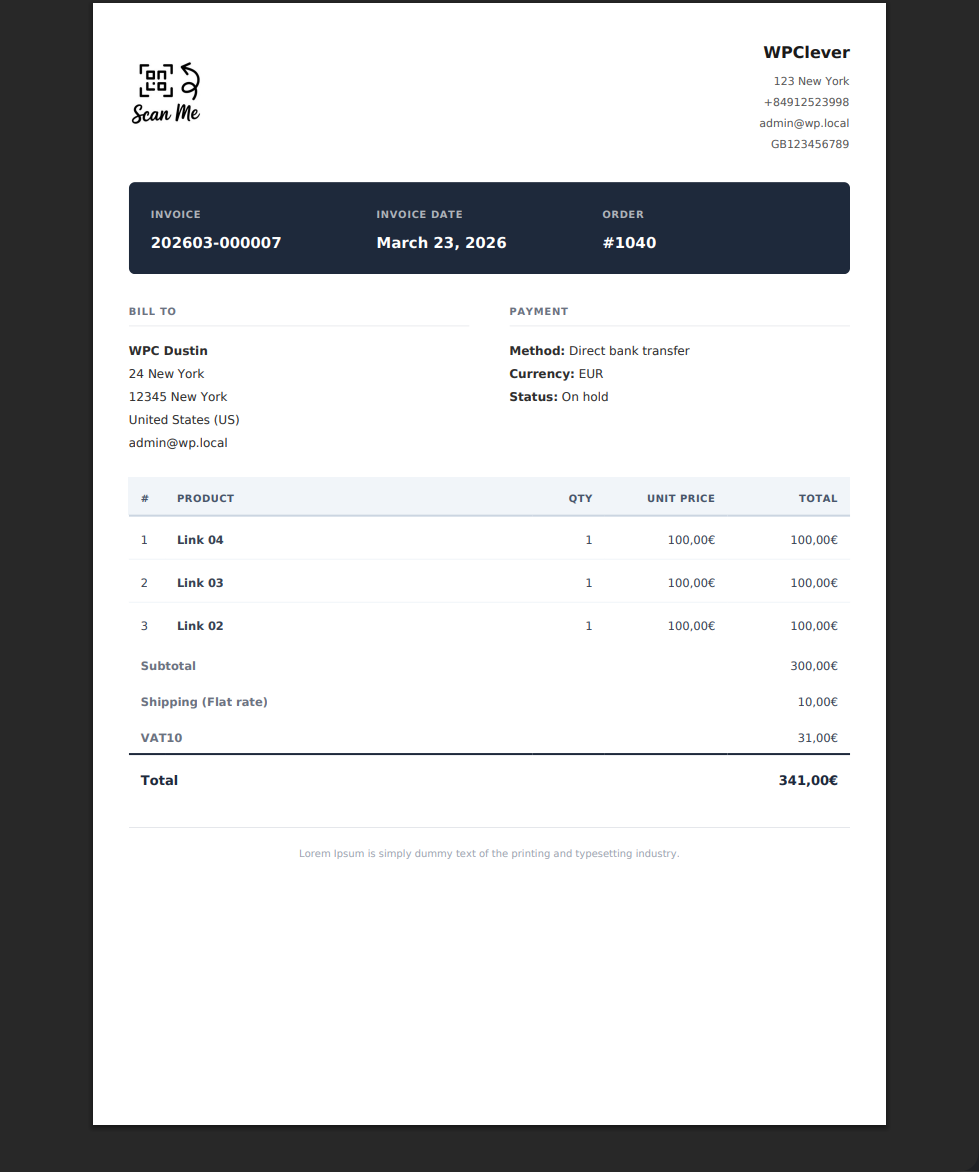Click the Bill To email address
The width and height of the screenshot is (979, 1172).
pyautogui.click(x=178, y=443)
